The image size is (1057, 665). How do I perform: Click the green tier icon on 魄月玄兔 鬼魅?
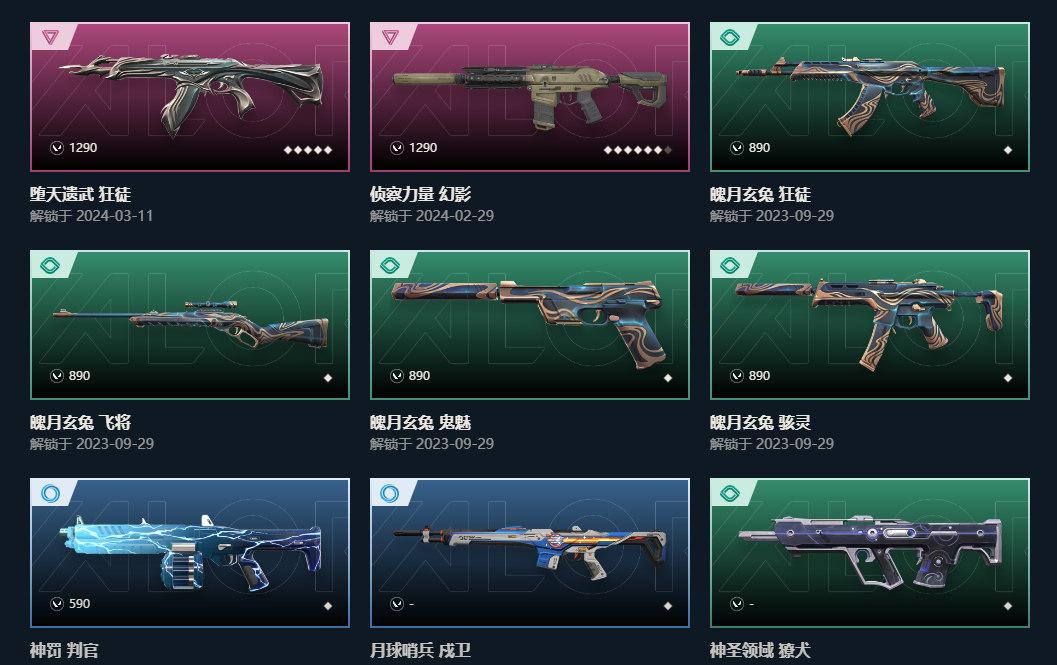click(390, 265)
